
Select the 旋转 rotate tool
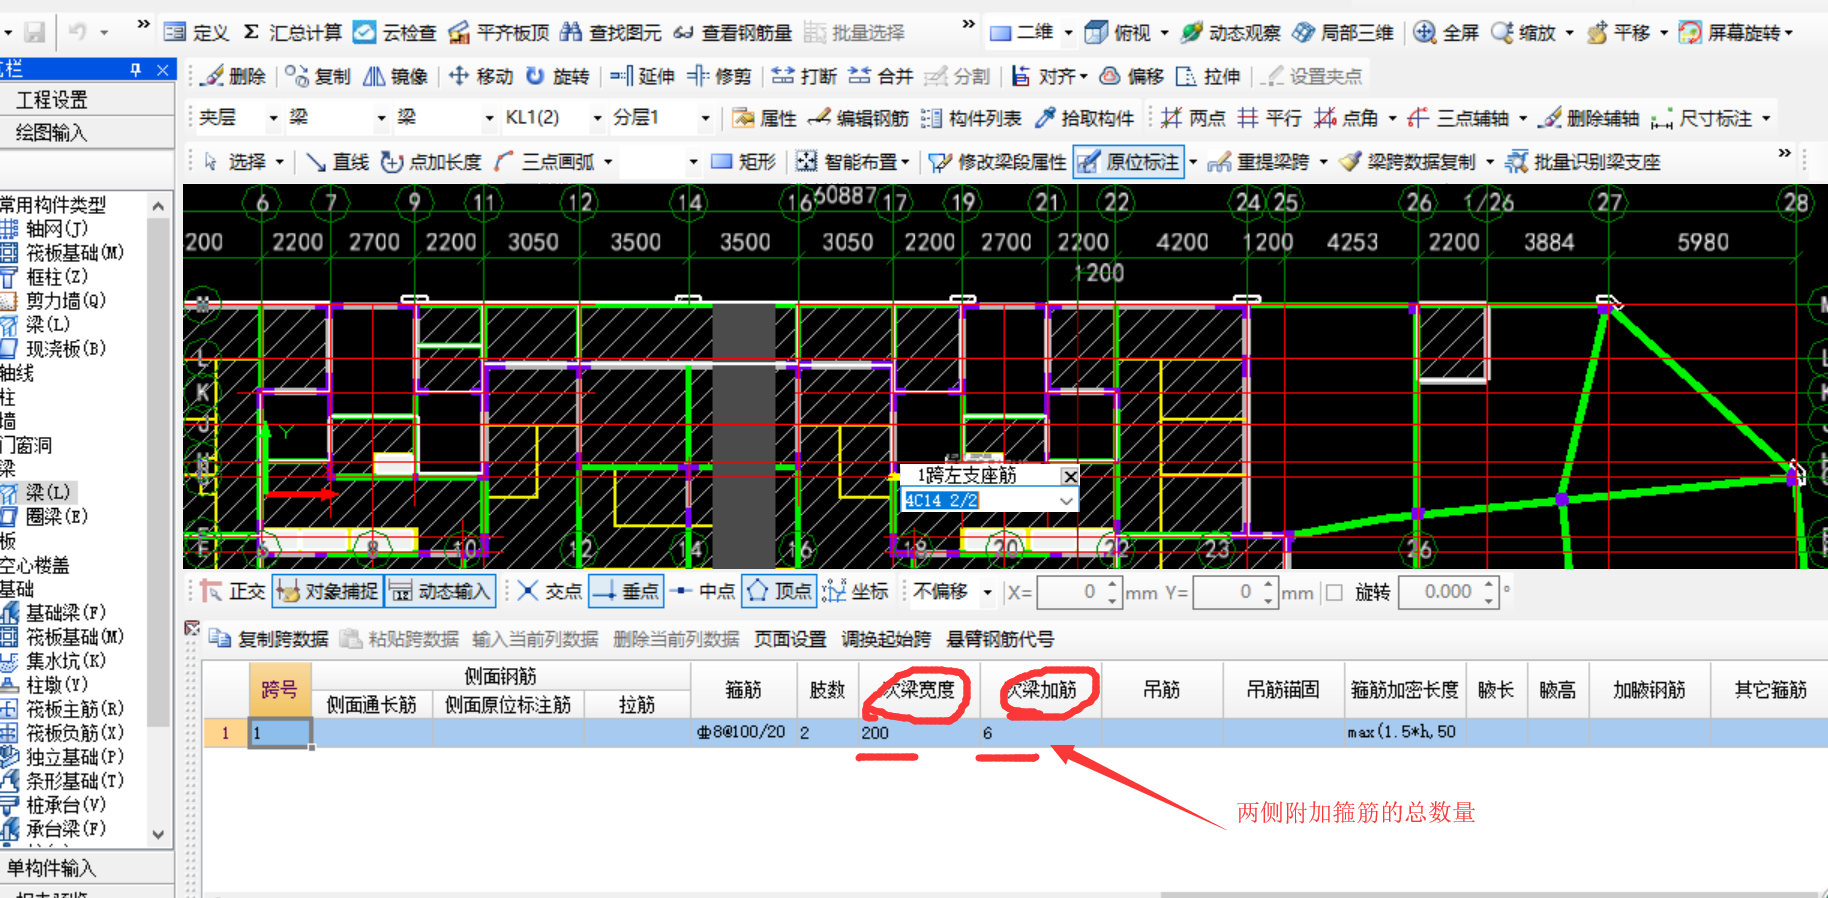[x=558, y=76]
